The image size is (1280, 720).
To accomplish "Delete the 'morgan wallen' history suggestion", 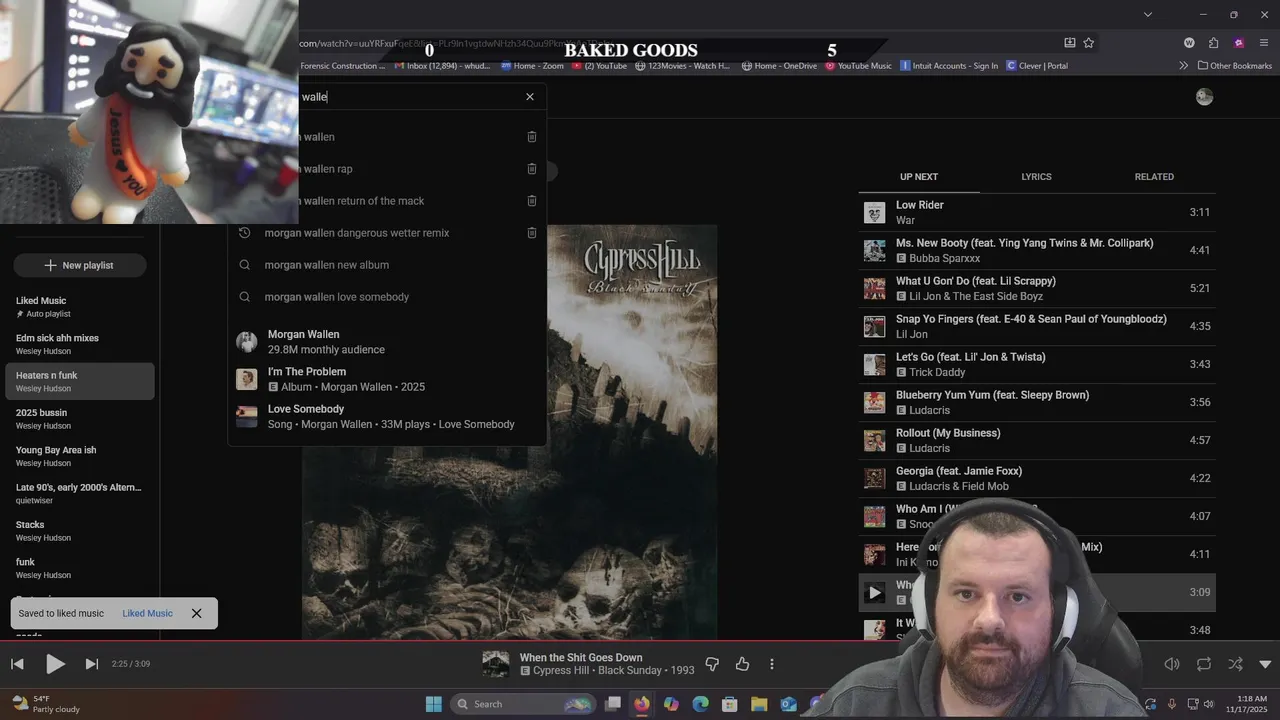I will click(532, 137).
